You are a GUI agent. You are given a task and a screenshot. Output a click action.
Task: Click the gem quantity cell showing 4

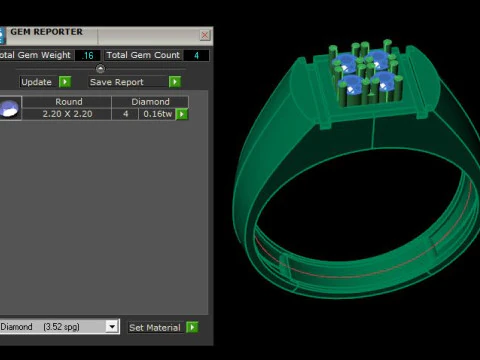pyautogui.click(x=125, y=114)
